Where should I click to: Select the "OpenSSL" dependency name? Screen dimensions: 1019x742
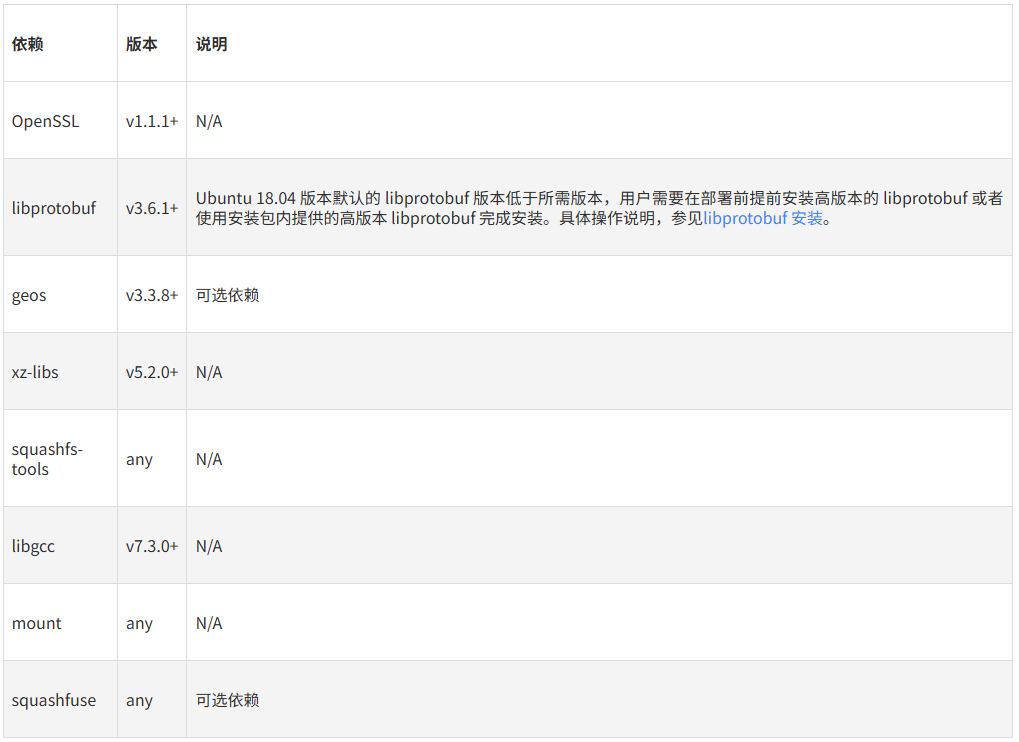45,122
